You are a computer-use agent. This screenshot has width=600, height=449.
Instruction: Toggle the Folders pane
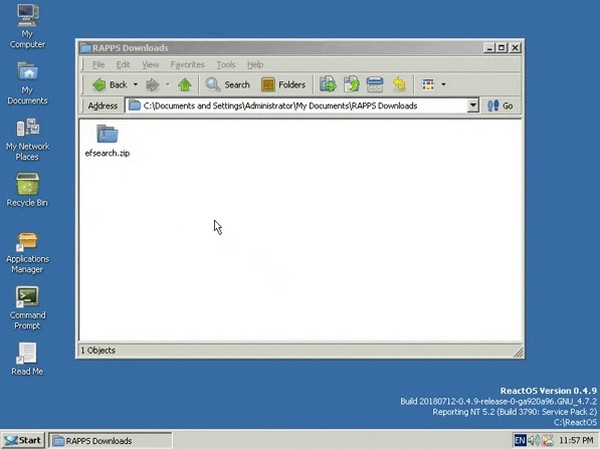pos(283,85)
